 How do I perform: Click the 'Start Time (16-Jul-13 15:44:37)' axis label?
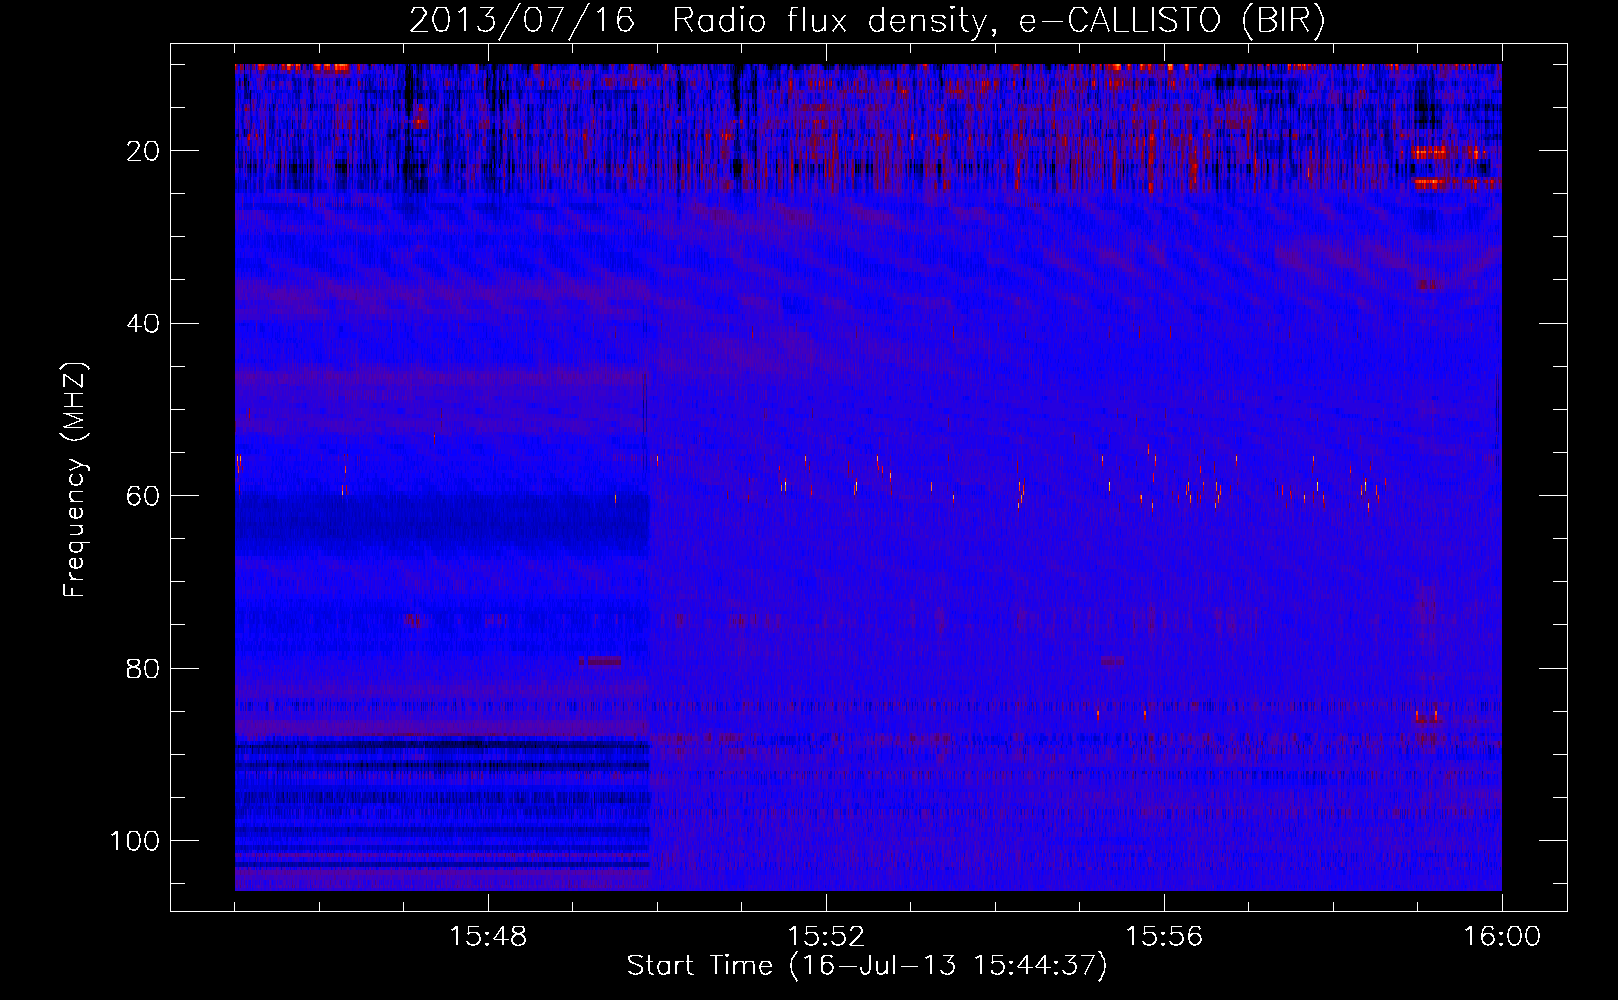[867, 966]
